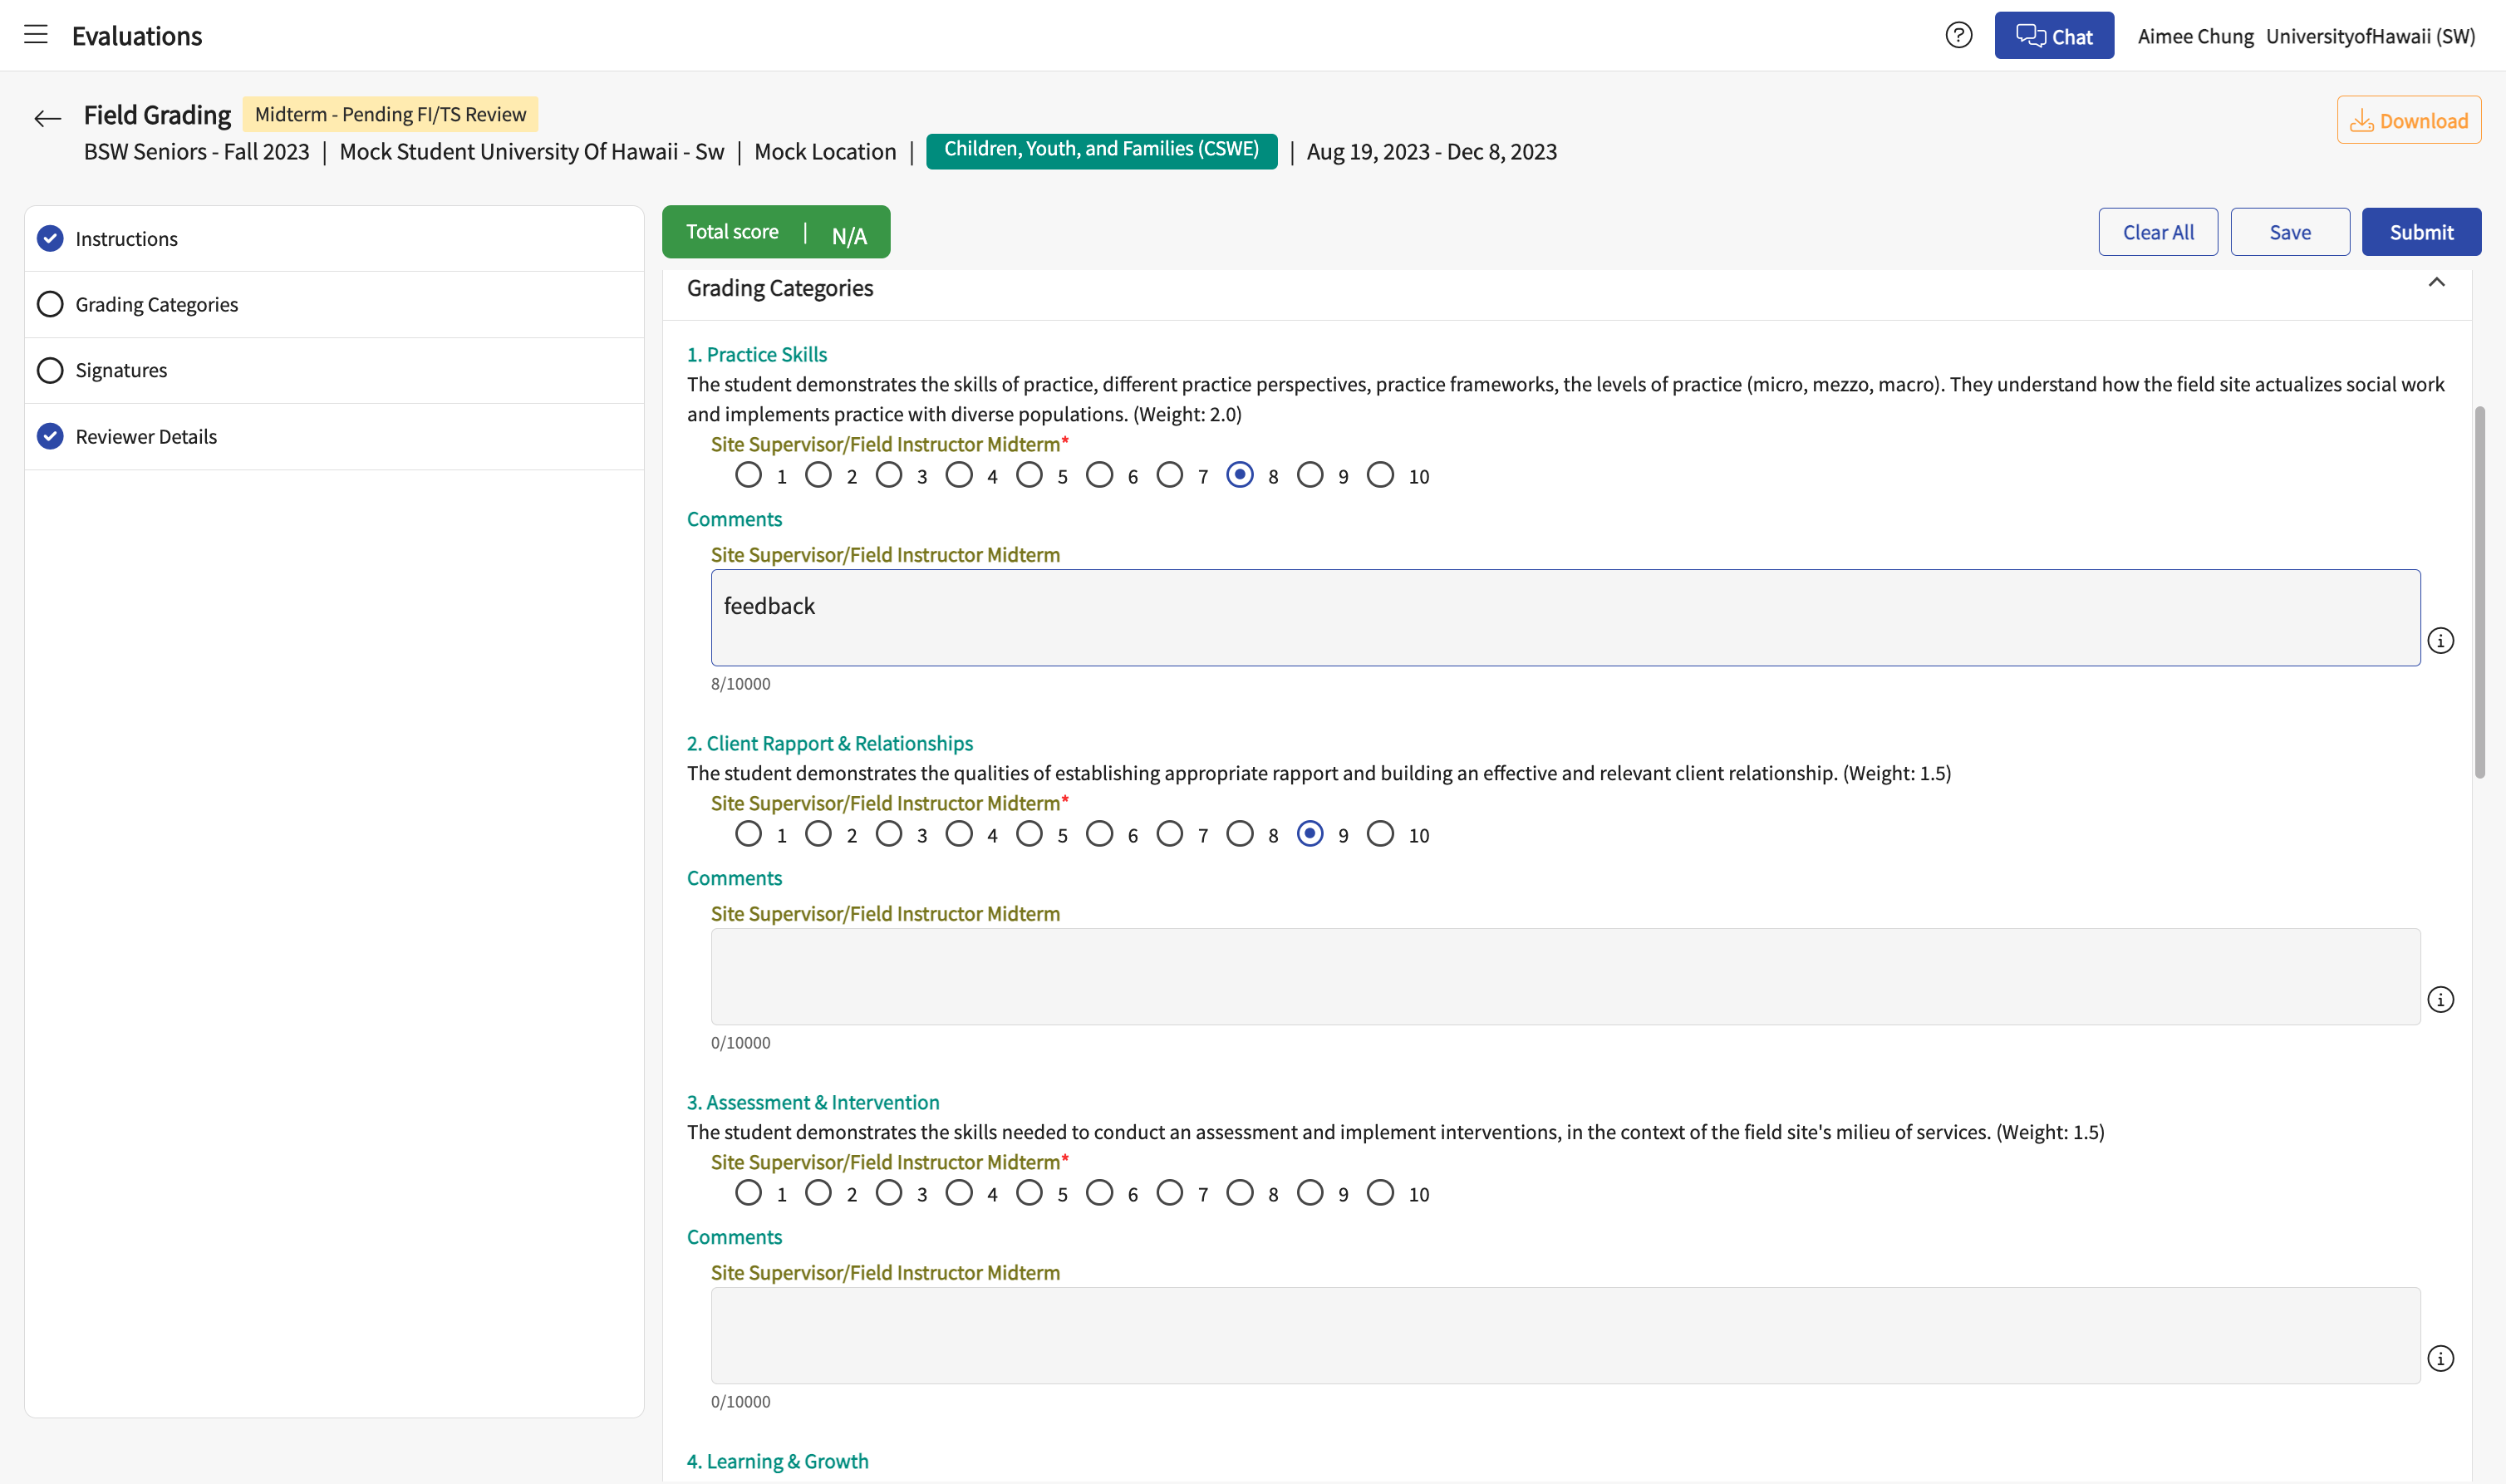Image resolution: width=2506 pixels, height=1484 pixels.
Task: Save the evaluation
Action: click(x=2290, y=232)
